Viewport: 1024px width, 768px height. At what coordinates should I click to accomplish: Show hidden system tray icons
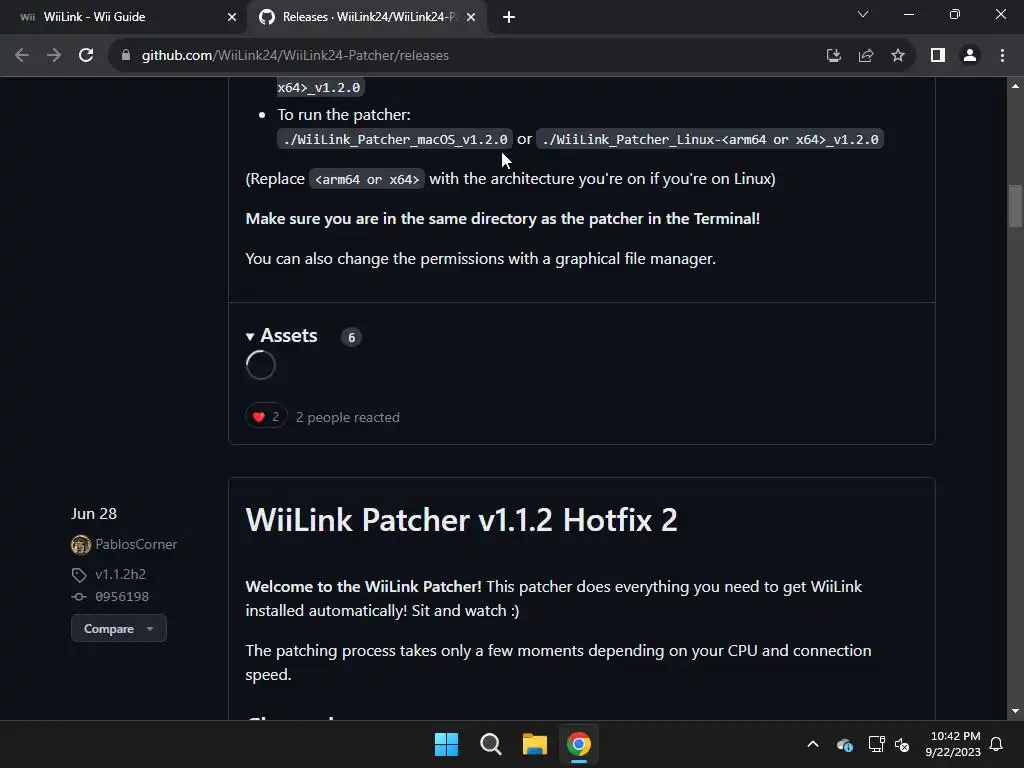pyautogui.click(x=813, y=744)
